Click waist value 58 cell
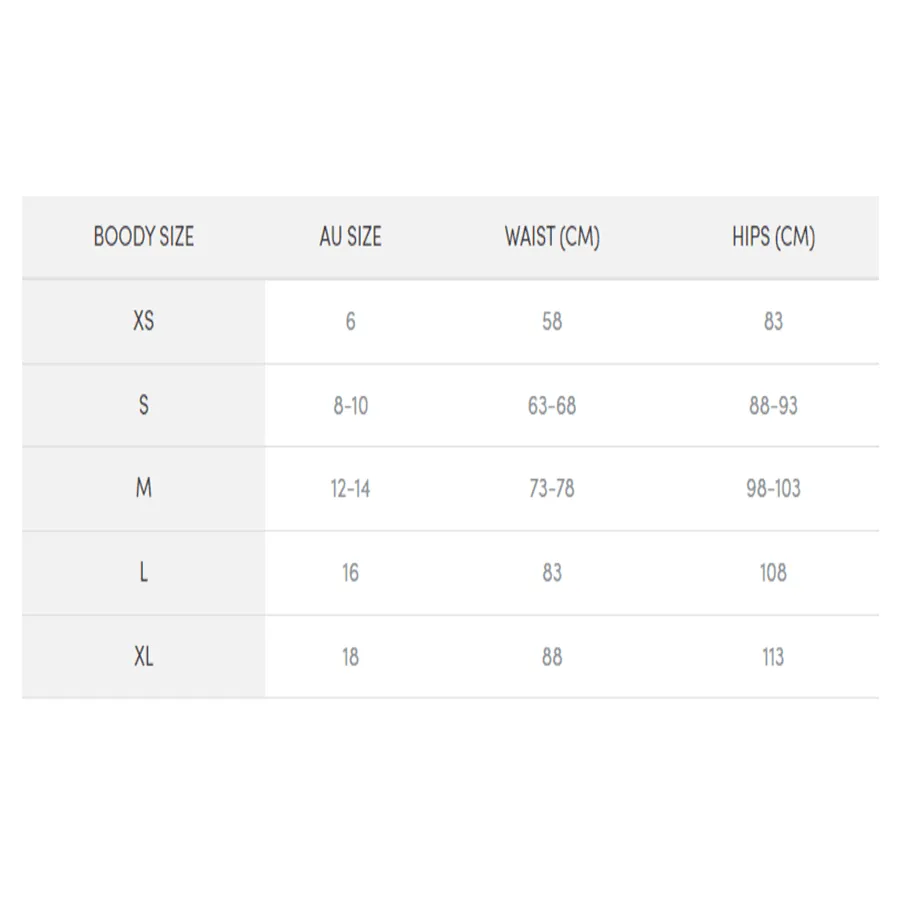The height and width of the screenshot is (900, 900). (x=552, y=321)
